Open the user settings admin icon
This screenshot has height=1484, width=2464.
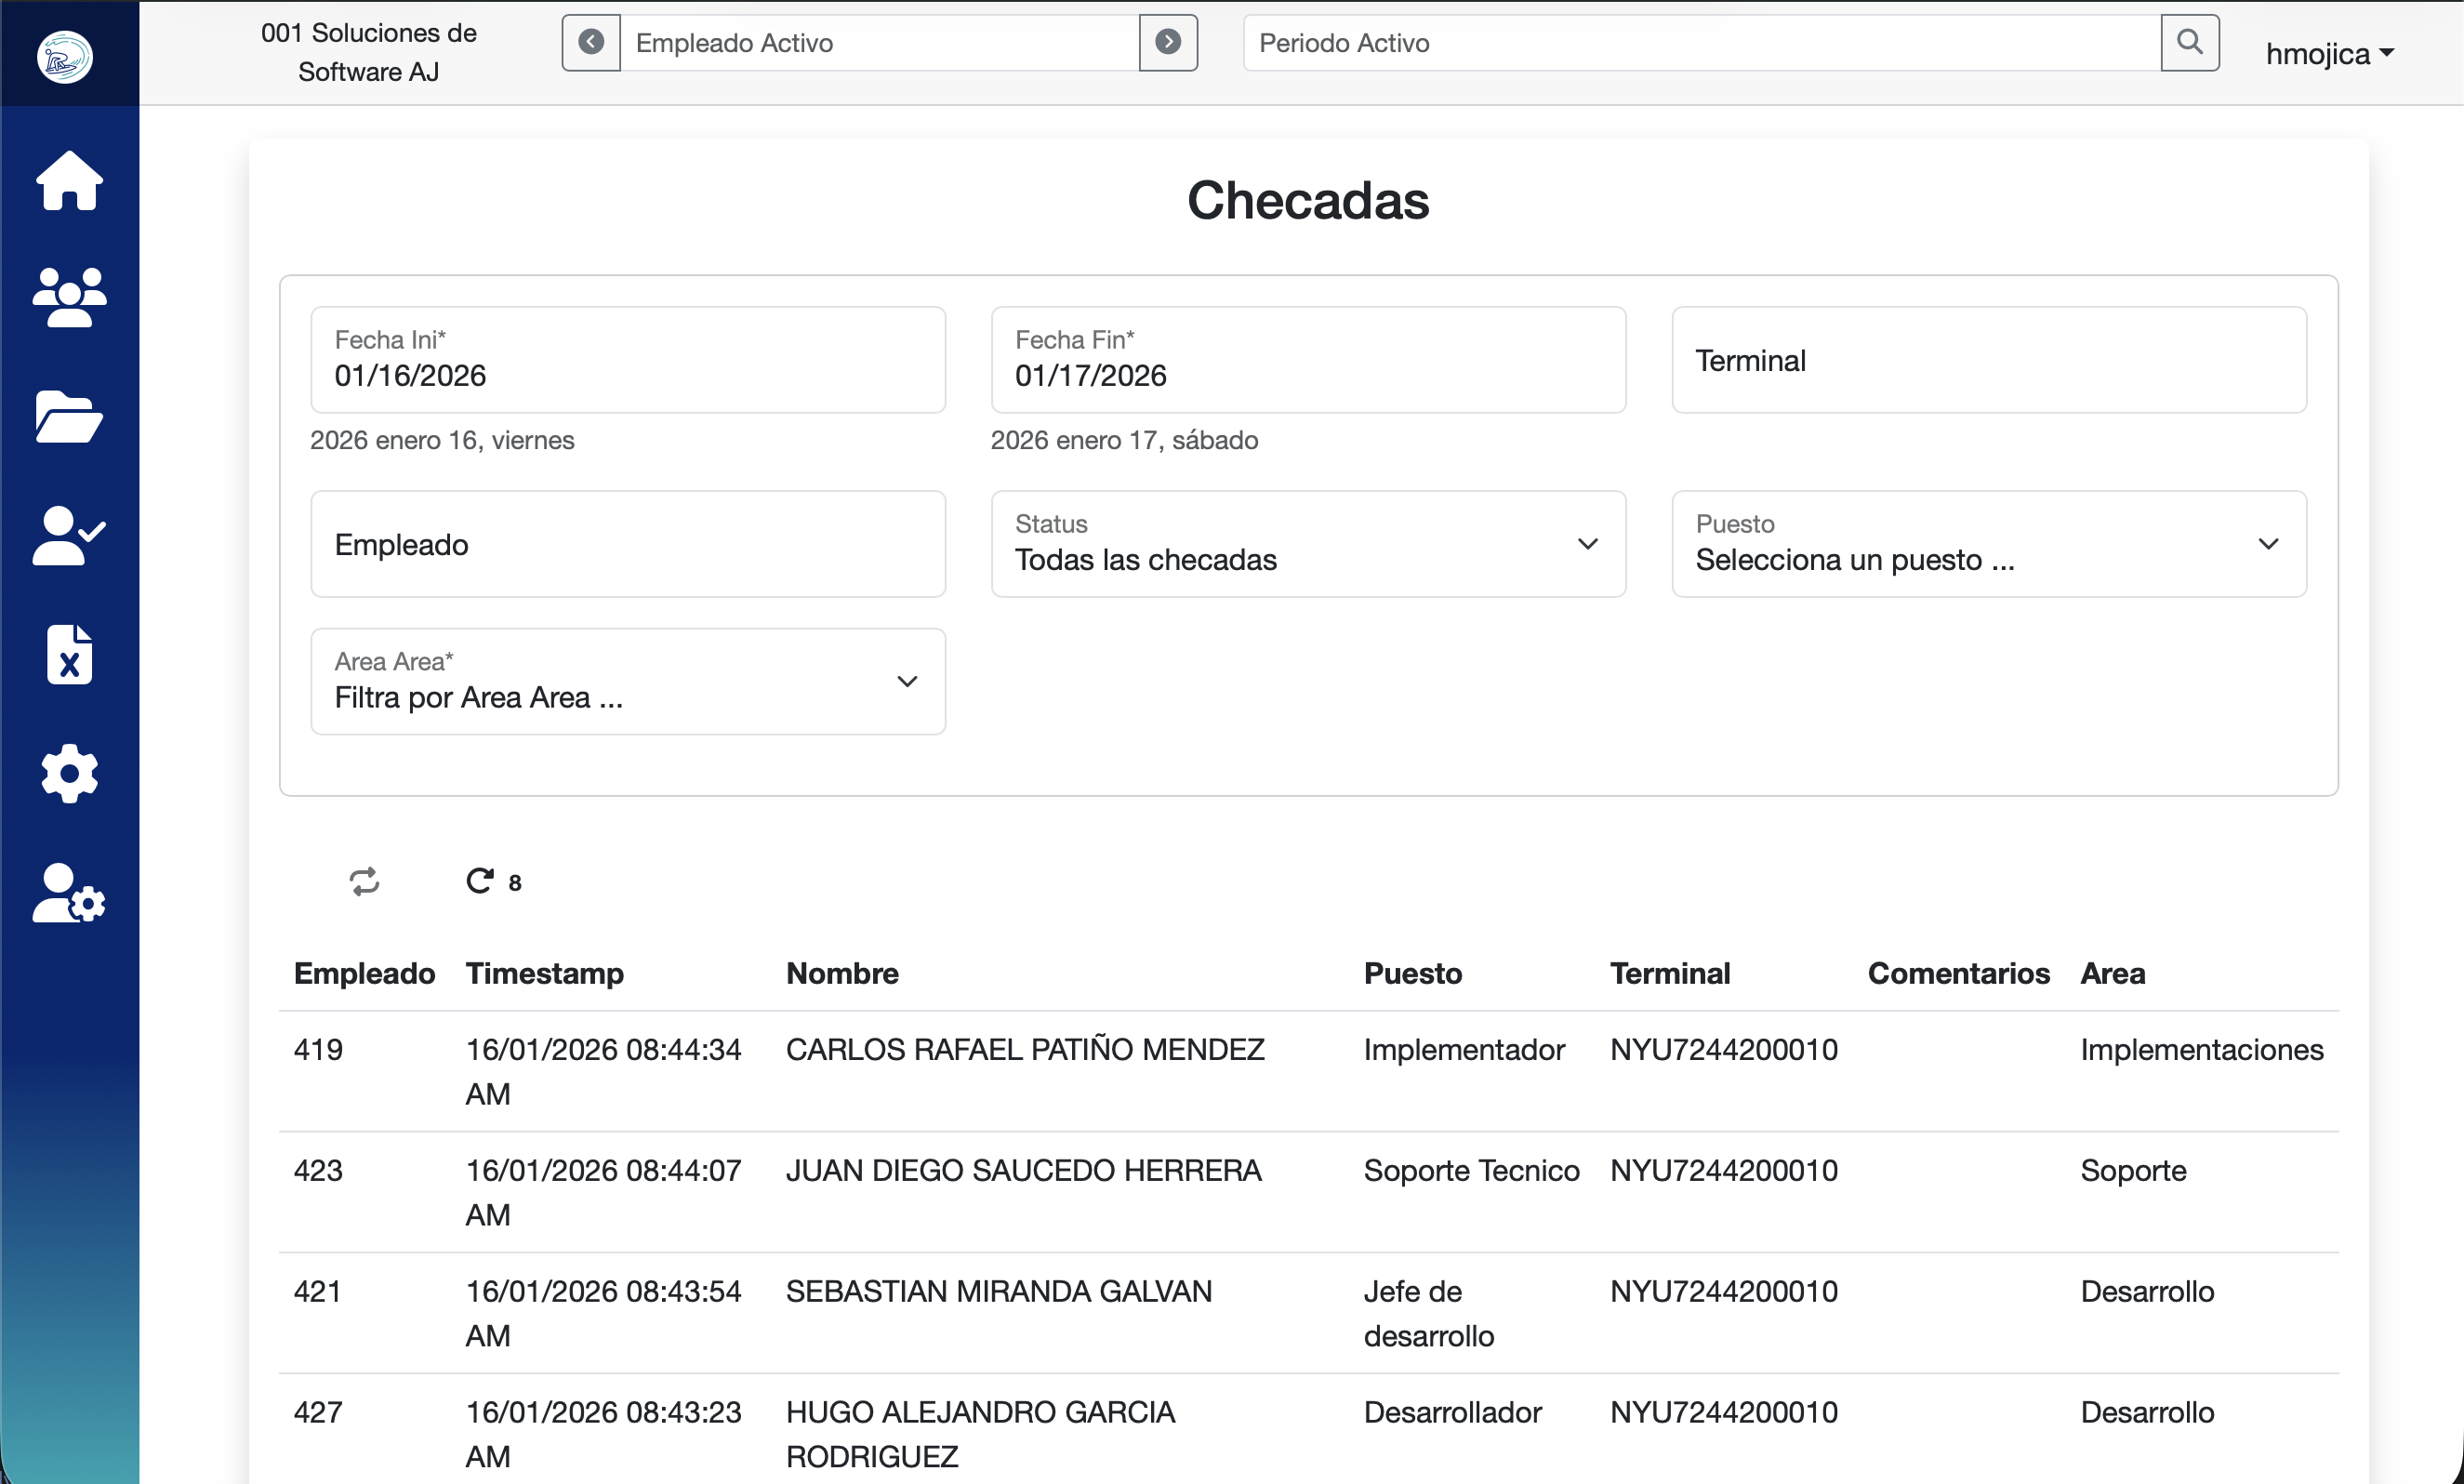[x=69, y=893]
